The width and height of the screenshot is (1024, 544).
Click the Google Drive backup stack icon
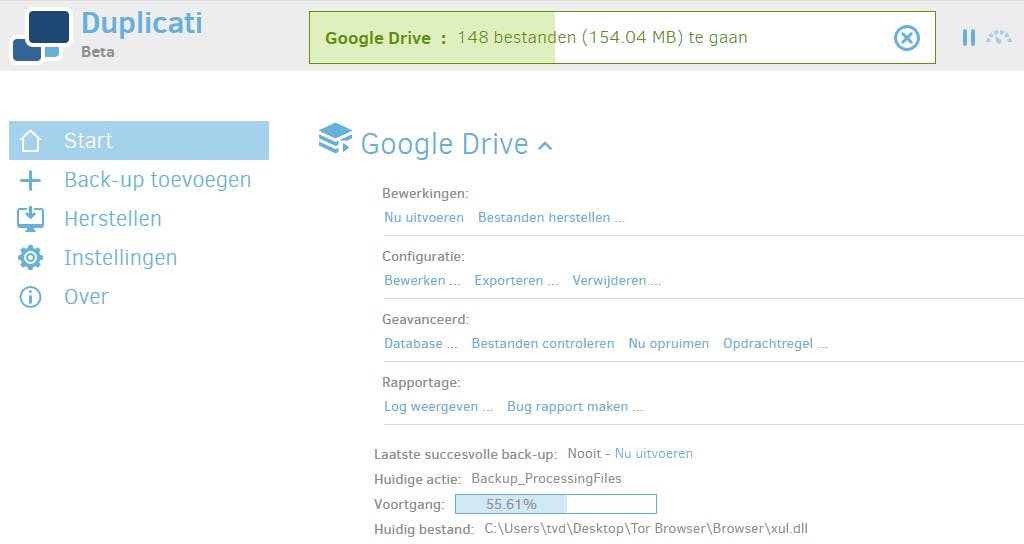point(335,138)
